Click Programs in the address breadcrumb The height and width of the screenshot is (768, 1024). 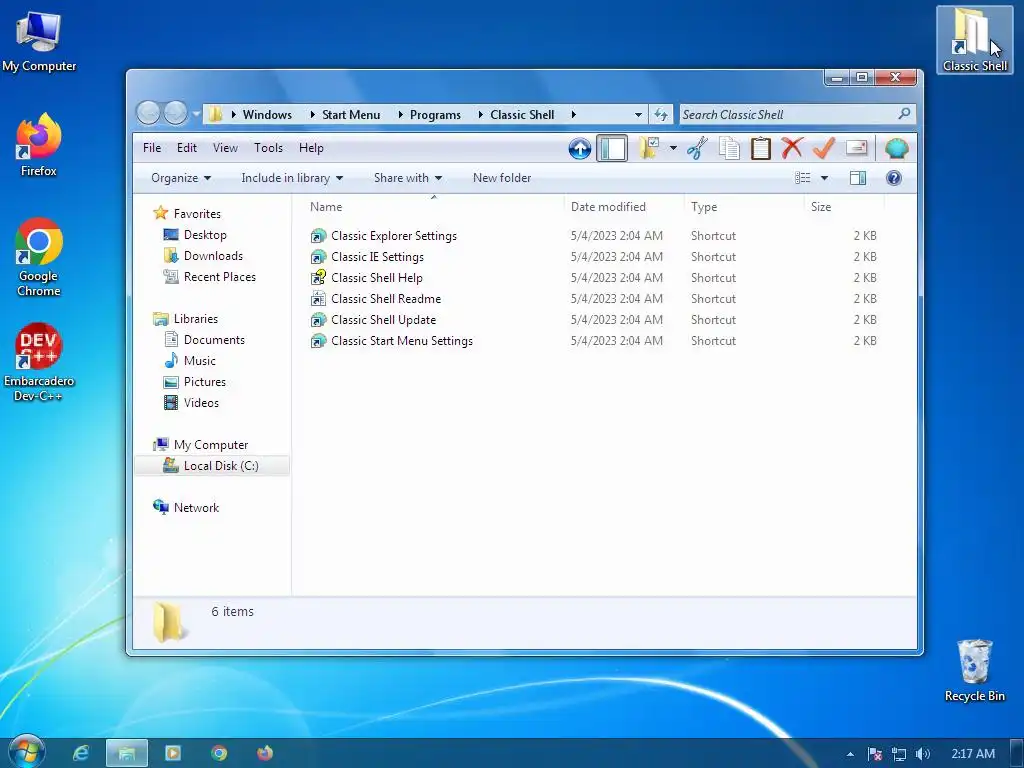[x=435, y=115]
